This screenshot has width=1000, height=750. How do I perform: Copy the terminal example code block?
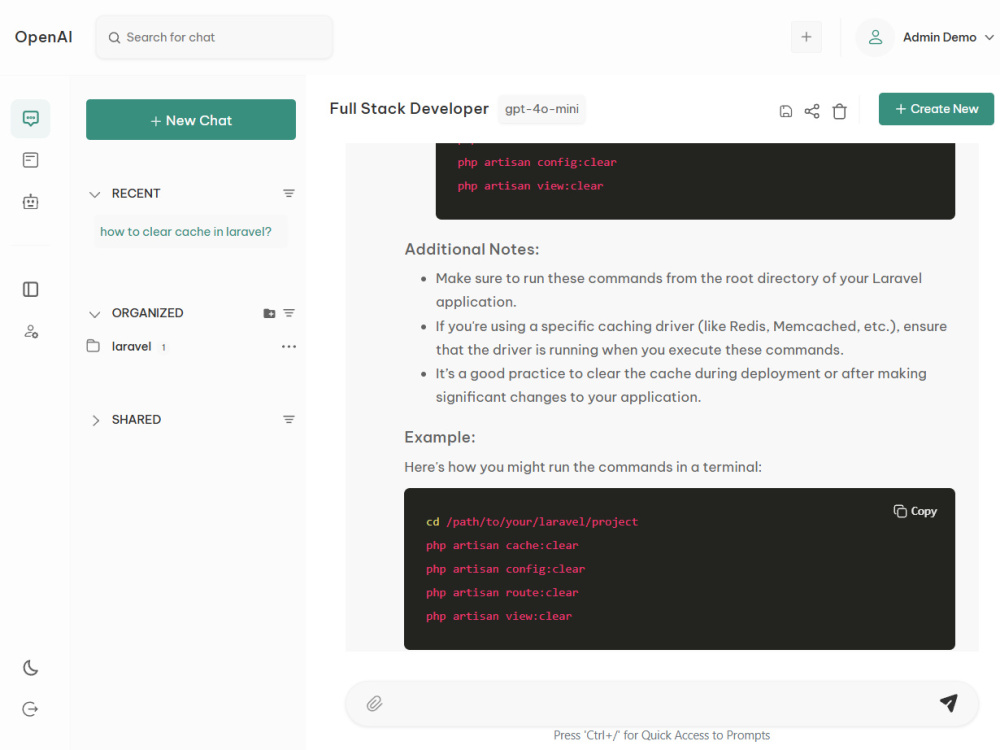(x=915, y=511)
